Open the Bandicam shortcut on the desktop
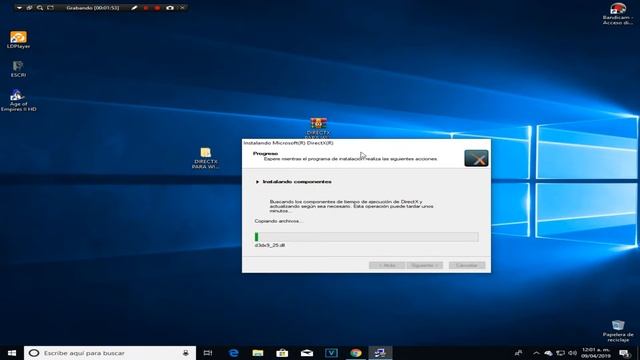 [x=618, y=14]
